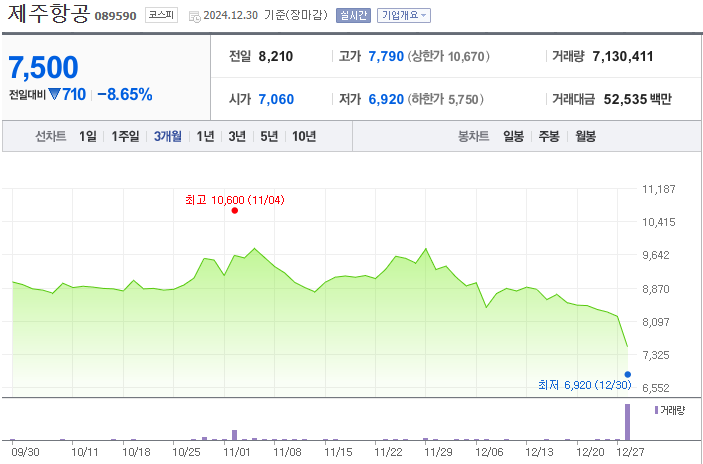
Task: Click the 11/01 volume bar
Action: point(234,435)
